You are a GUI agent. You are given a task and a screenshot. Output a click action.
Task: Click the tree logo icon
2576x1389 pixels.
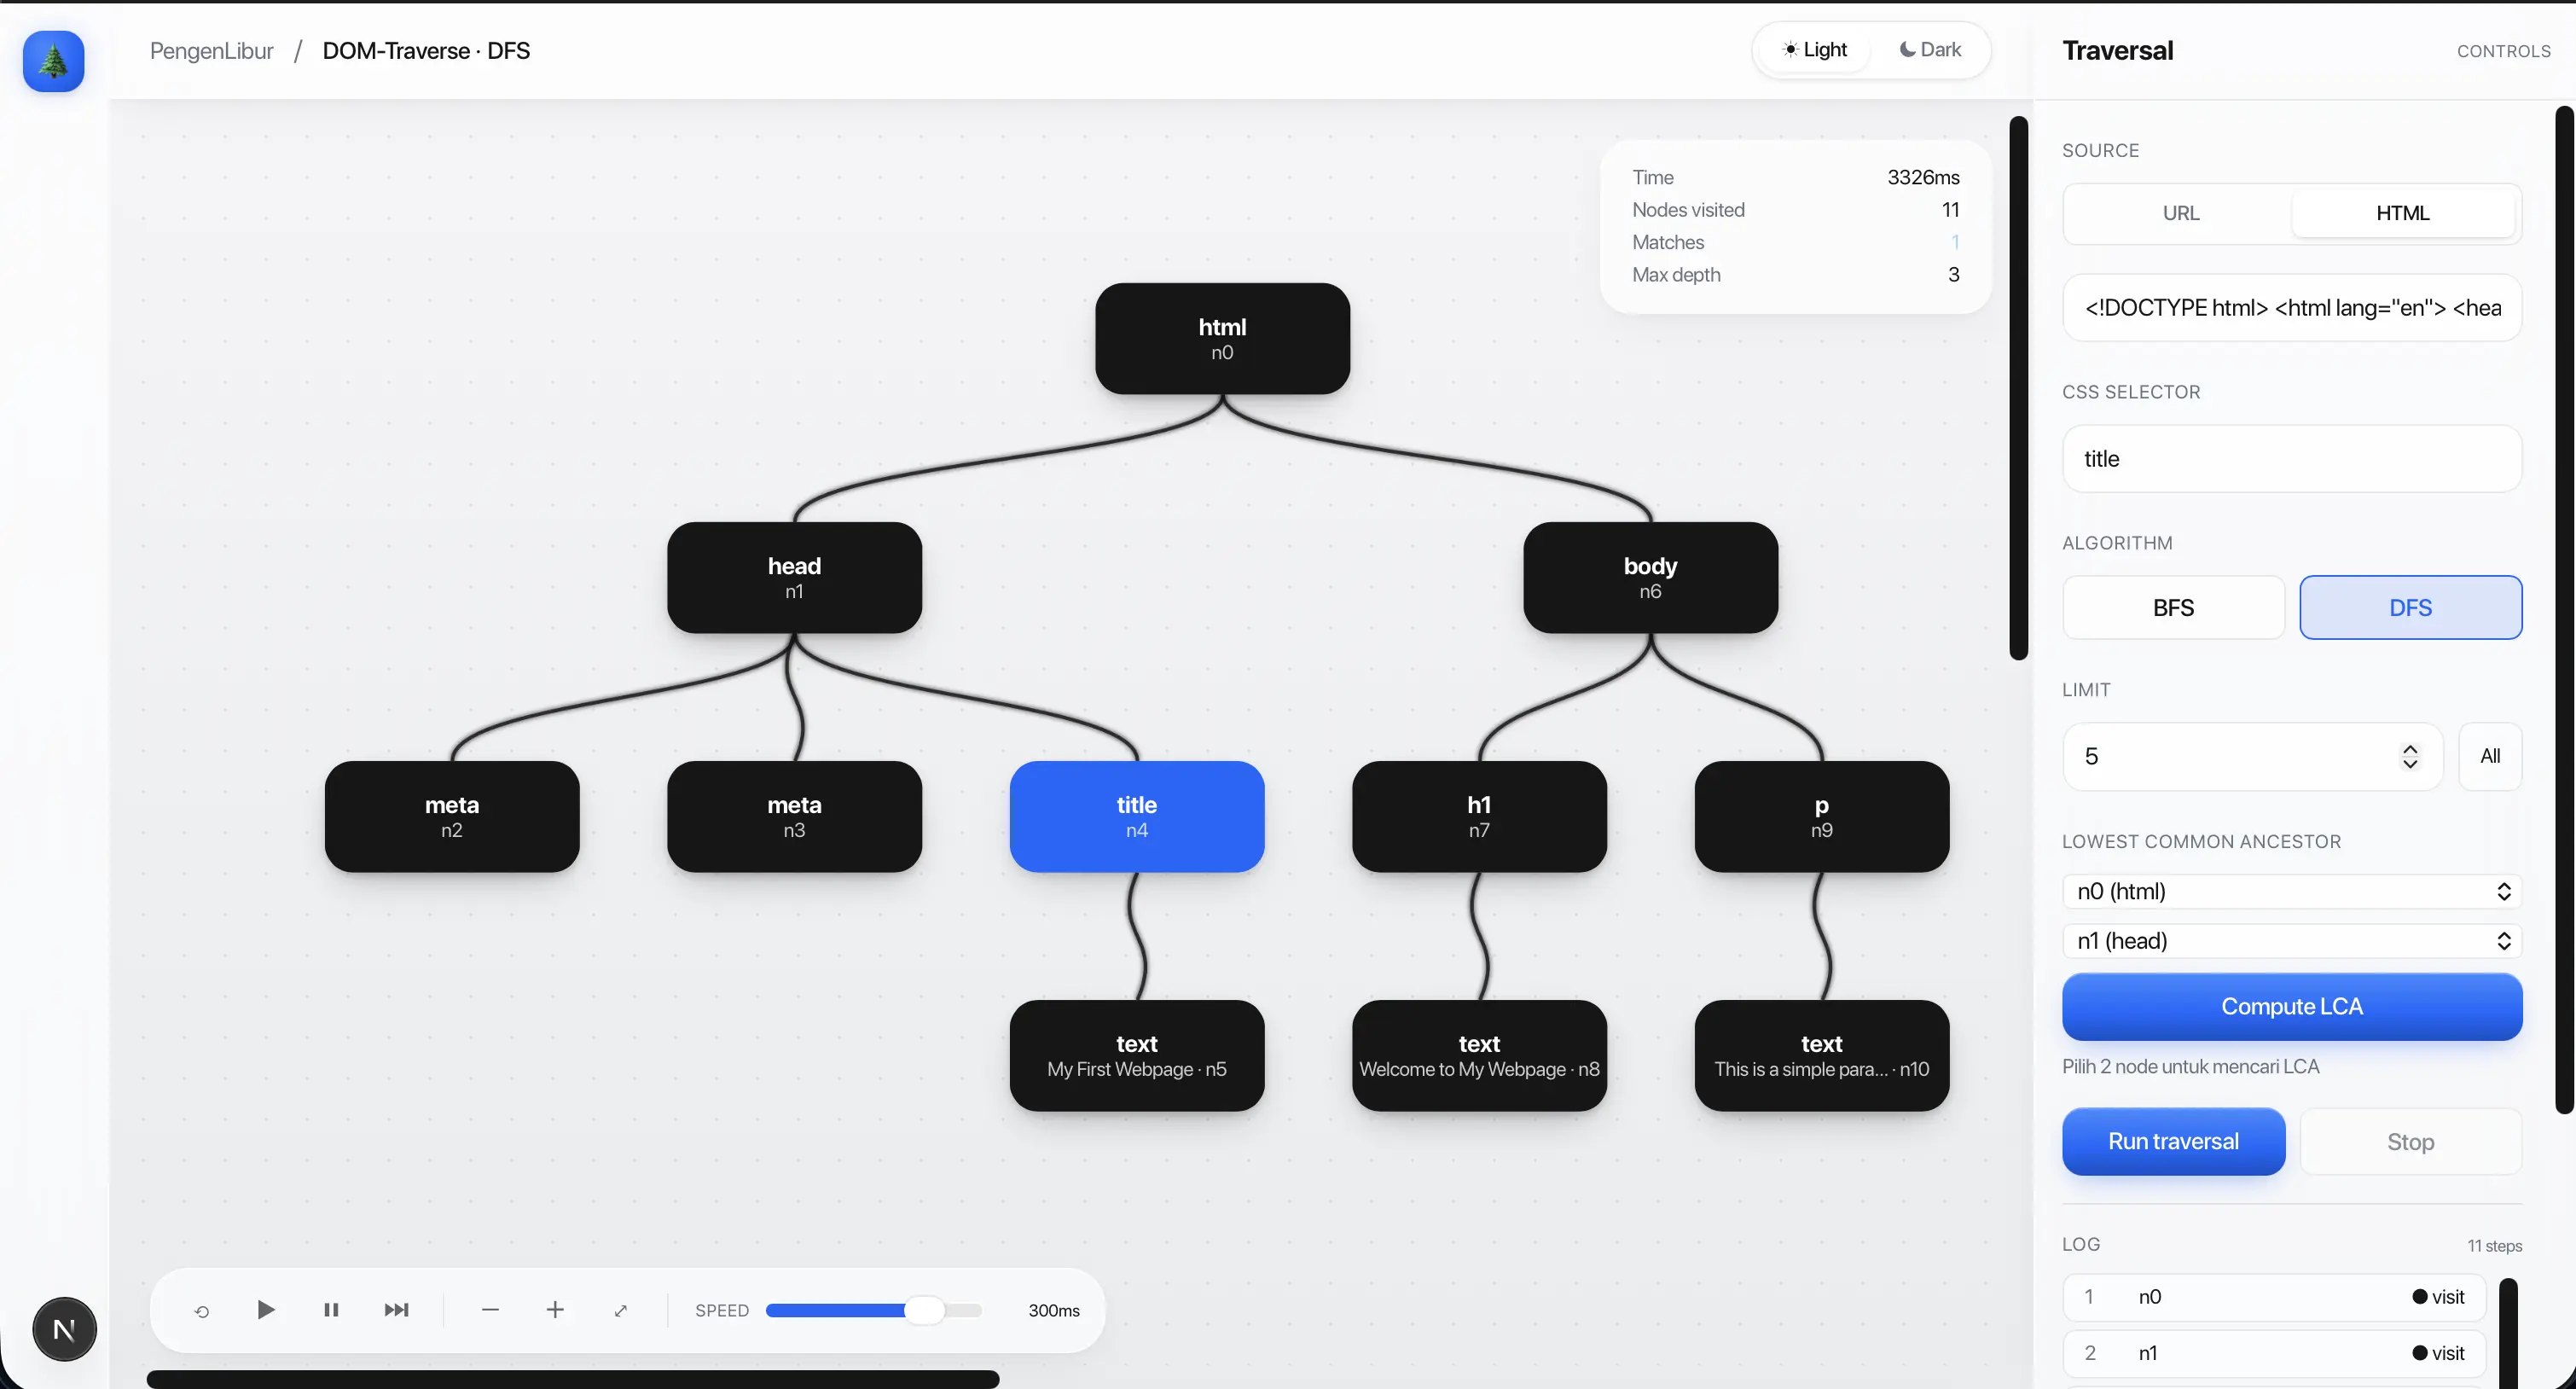[x=53, y=61]
